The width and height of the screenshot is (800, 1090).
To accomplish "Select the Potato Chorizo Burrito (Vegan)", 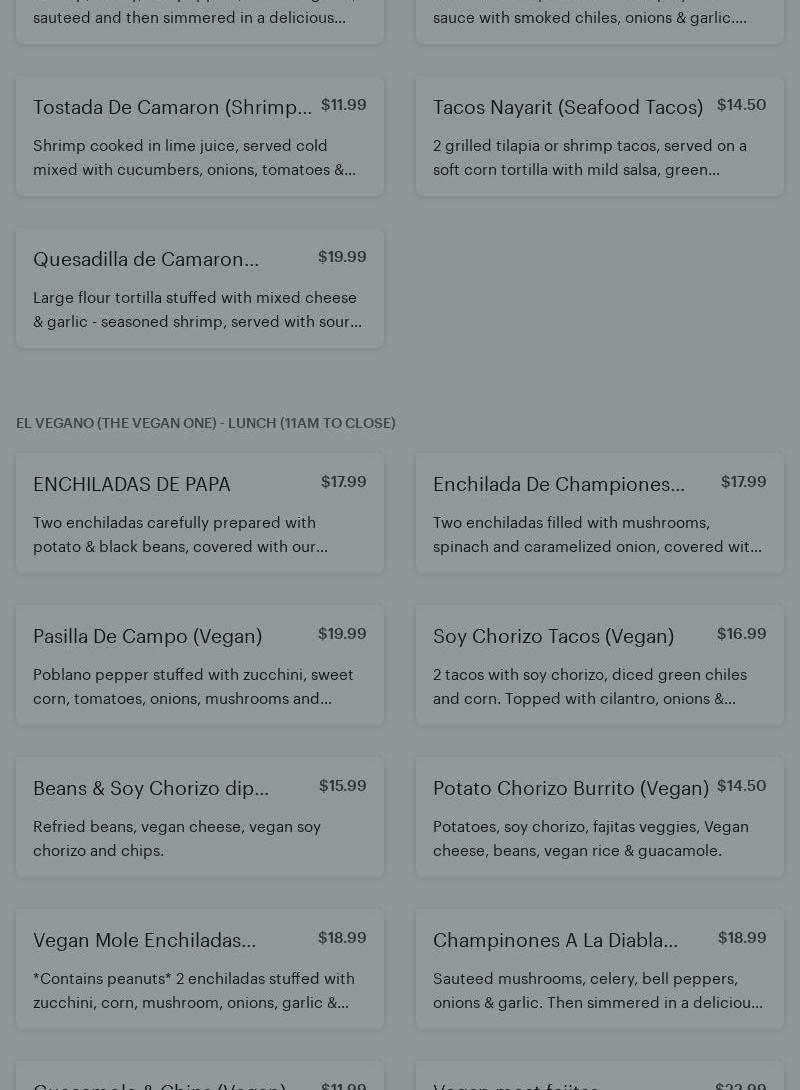I will click(x=570, y=789).
